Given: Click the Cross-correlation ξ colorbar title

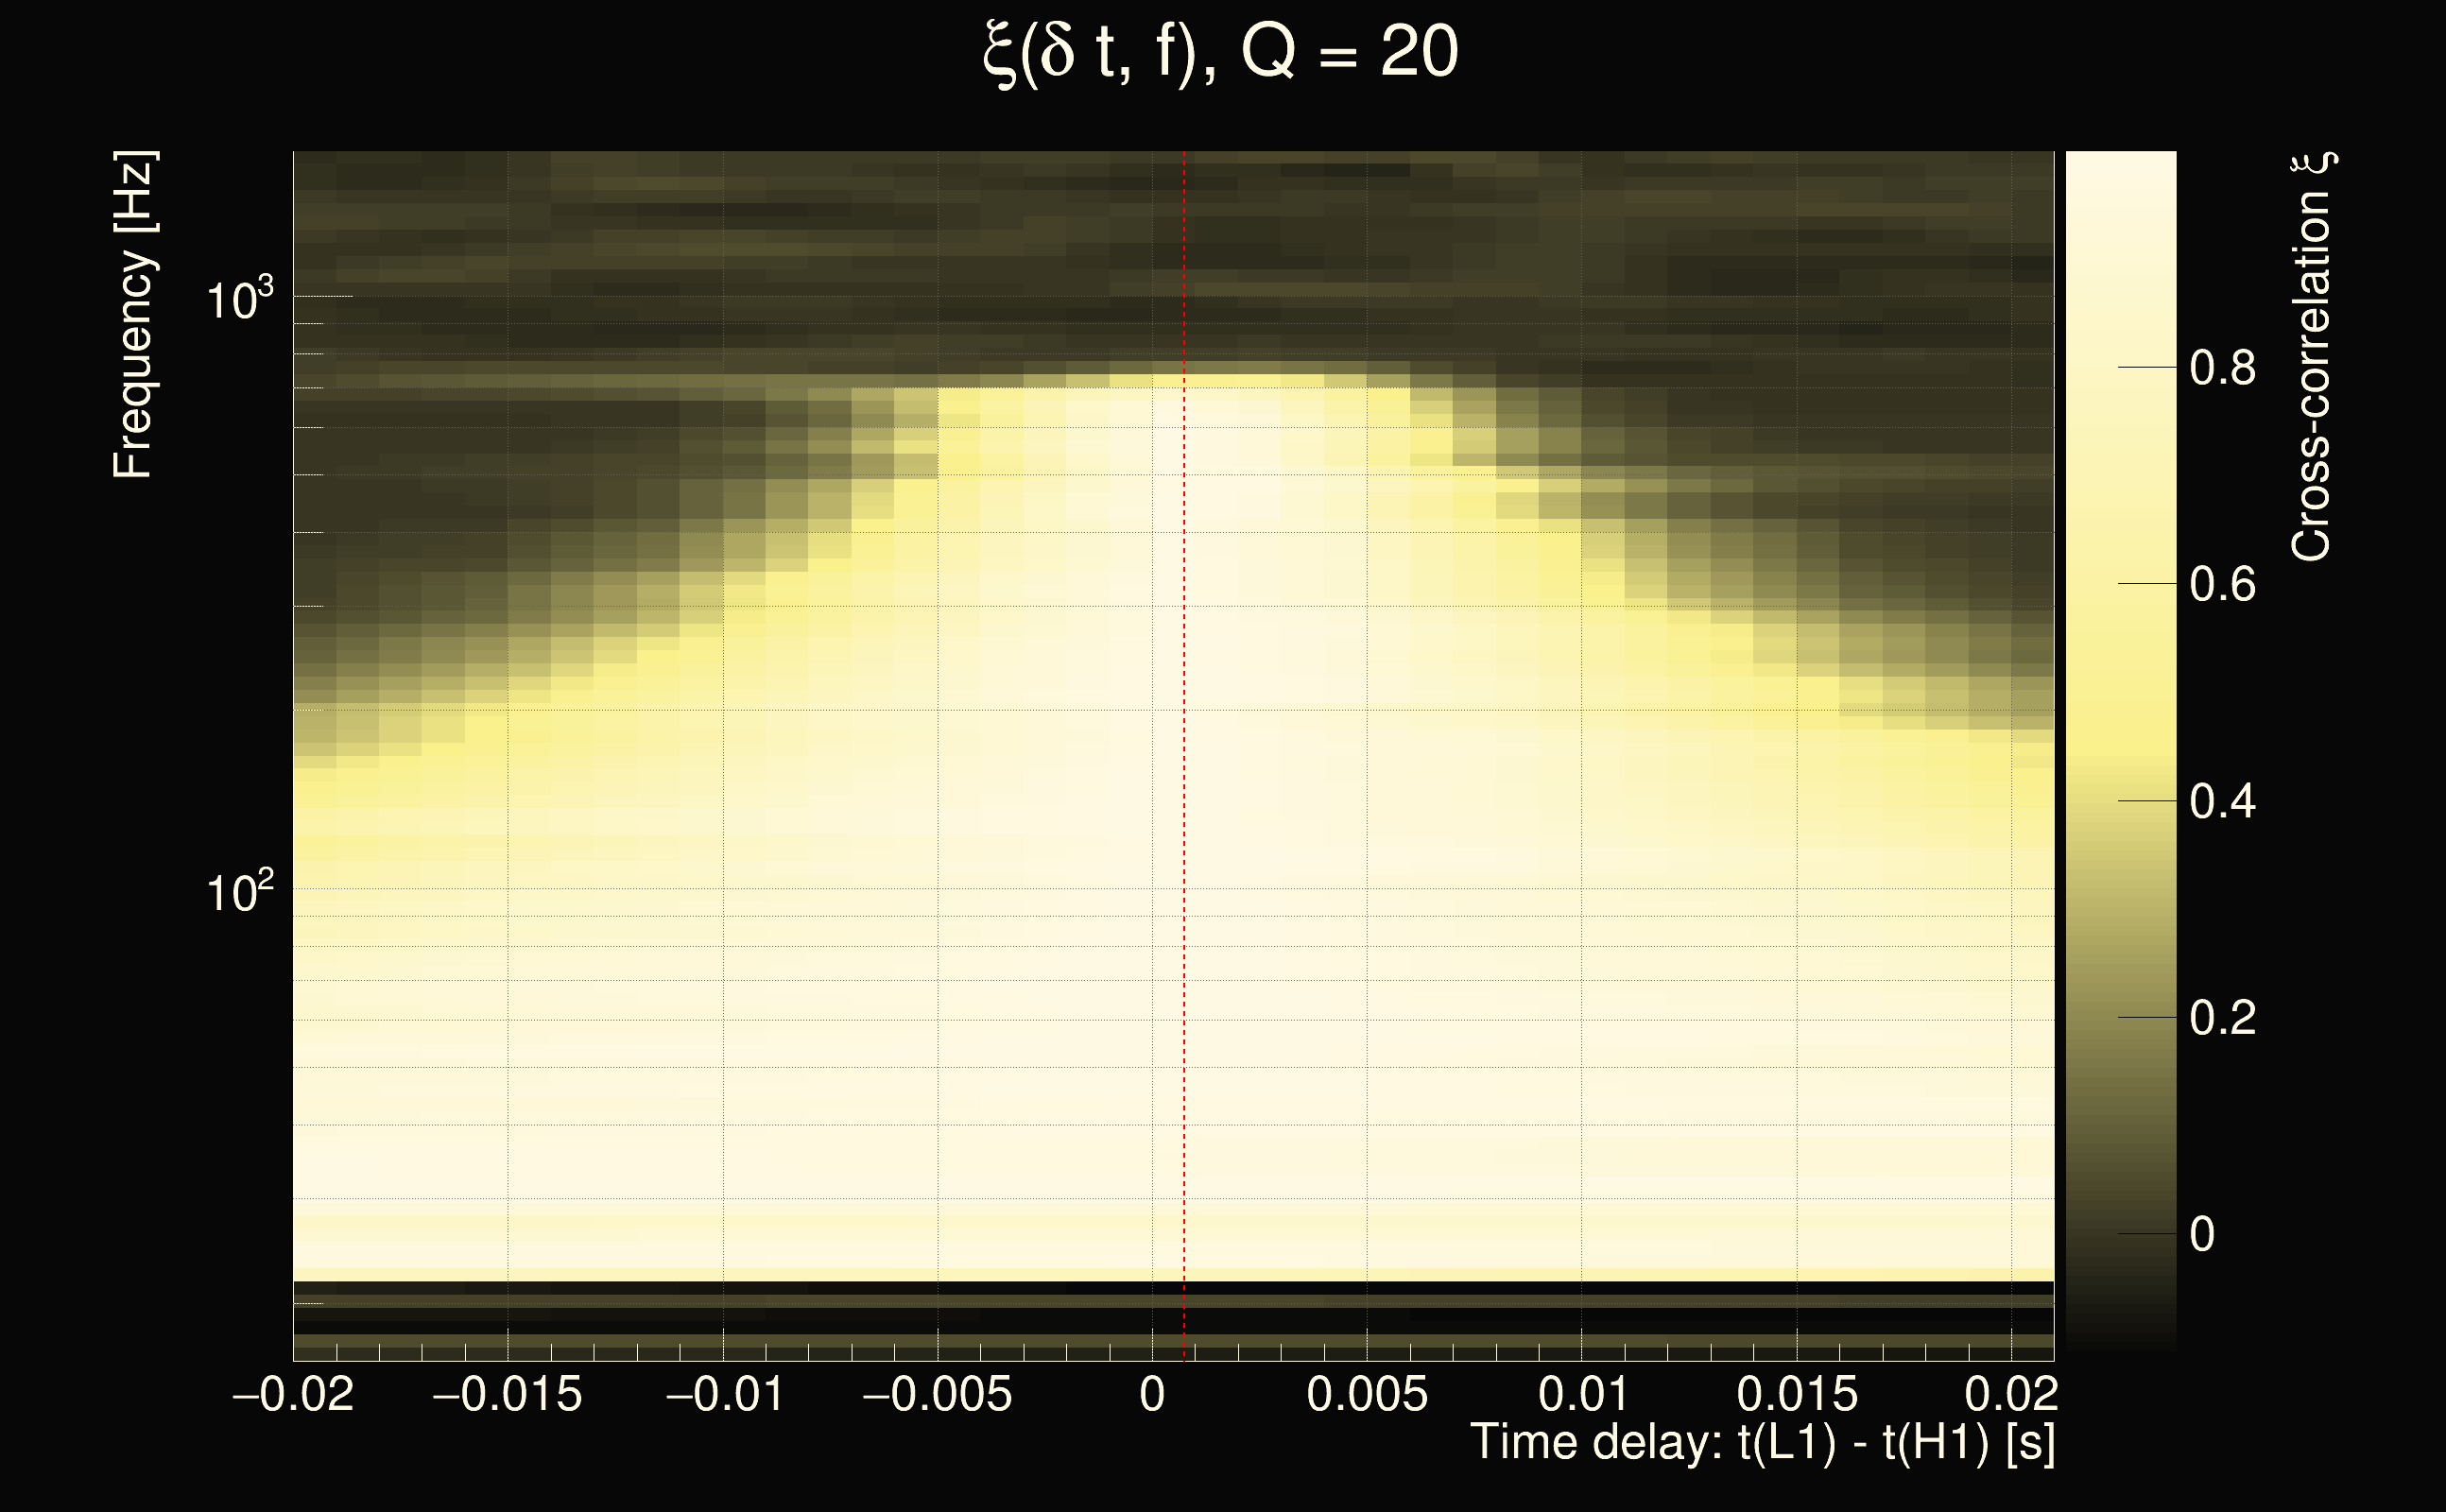Looking at the screenshot, I should 2312,357.
